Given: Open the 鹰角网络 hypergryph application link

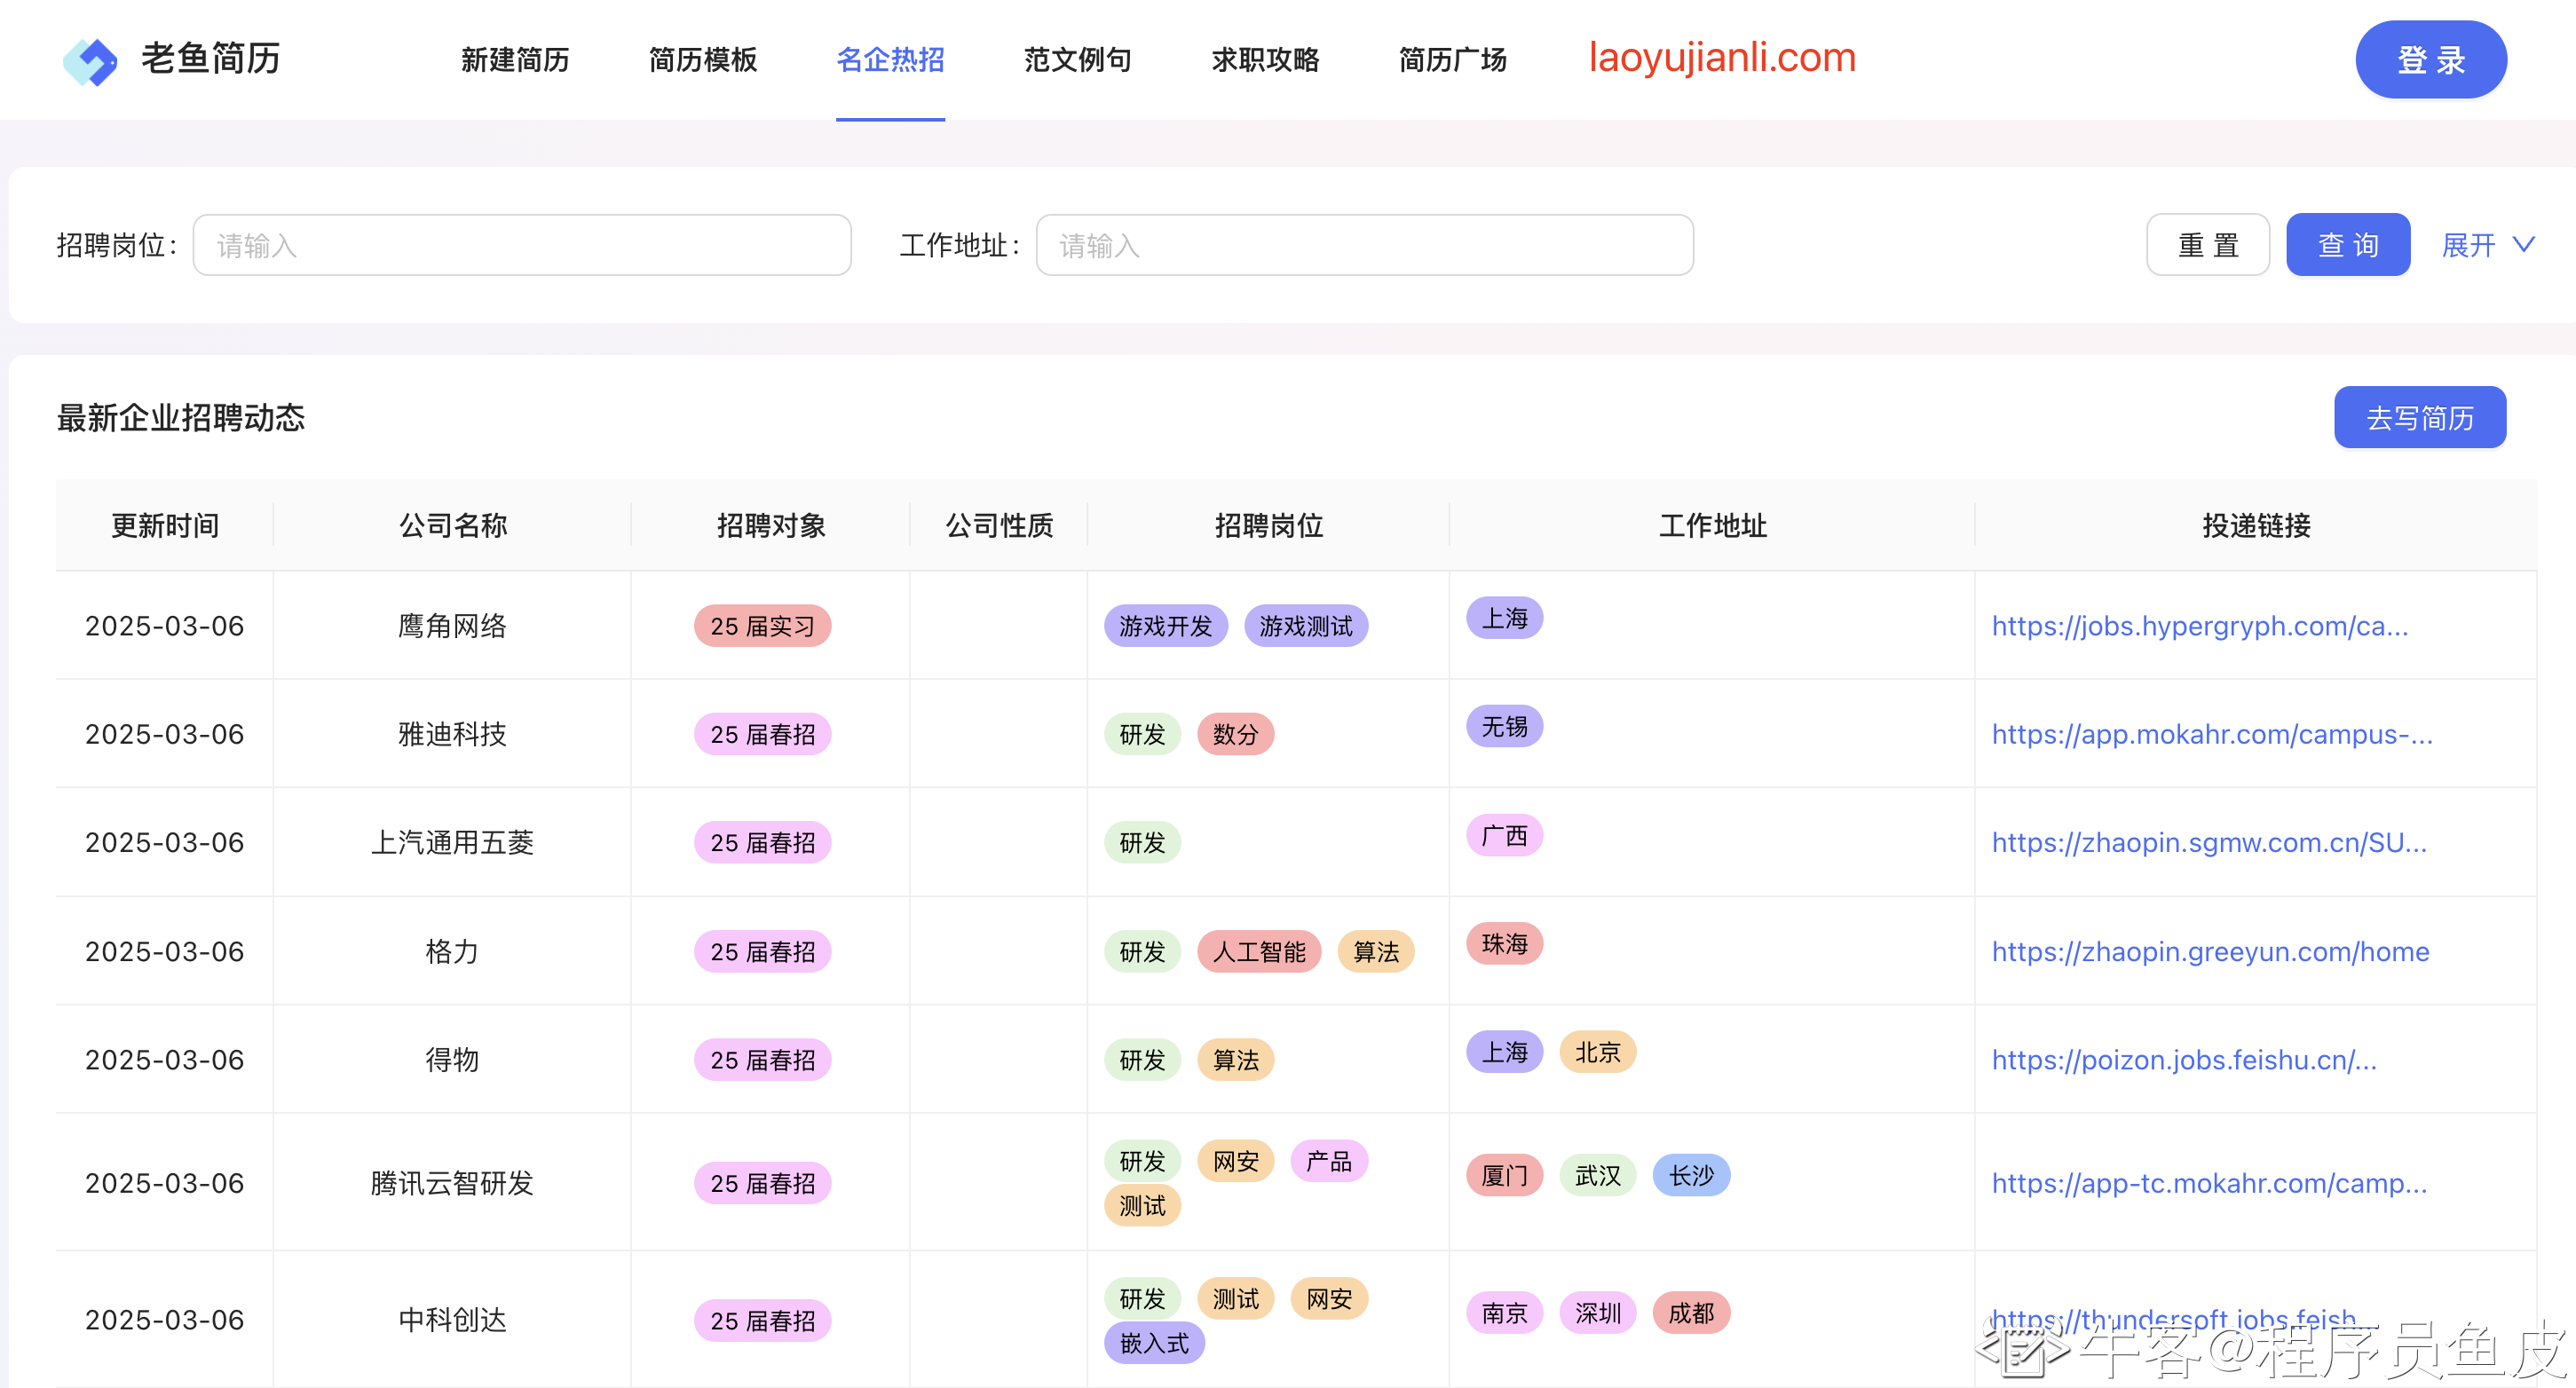Looking at the screenshot, I should click(2199, 626).
